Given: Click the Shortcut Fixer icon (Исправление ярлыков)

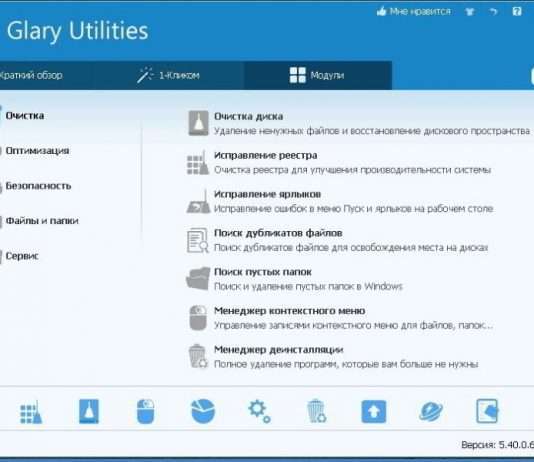Looking at the screenshot, I should click(198, 202).
